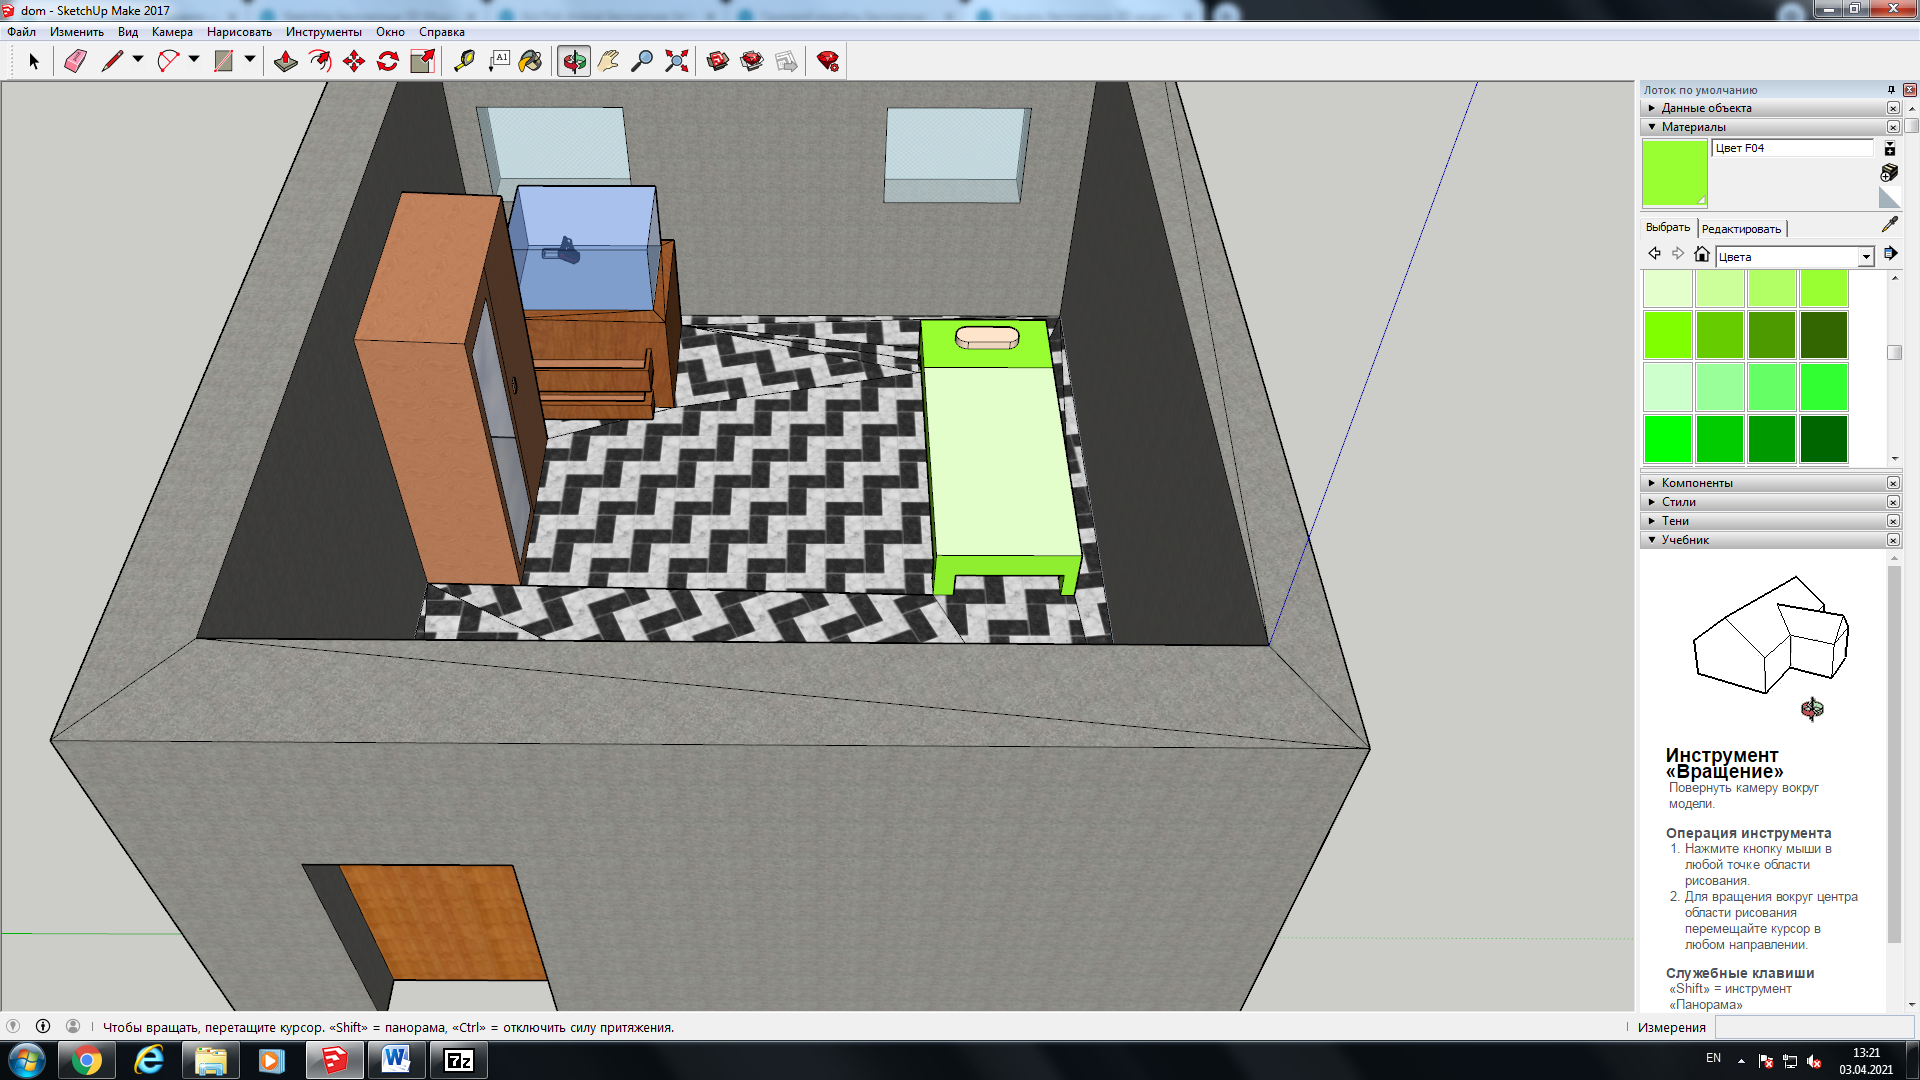Image resolution: width=1920 pixels, height=1080 pixels.
Task: Pick the Paint Bucket tool
Action: [x=531, y=61]
